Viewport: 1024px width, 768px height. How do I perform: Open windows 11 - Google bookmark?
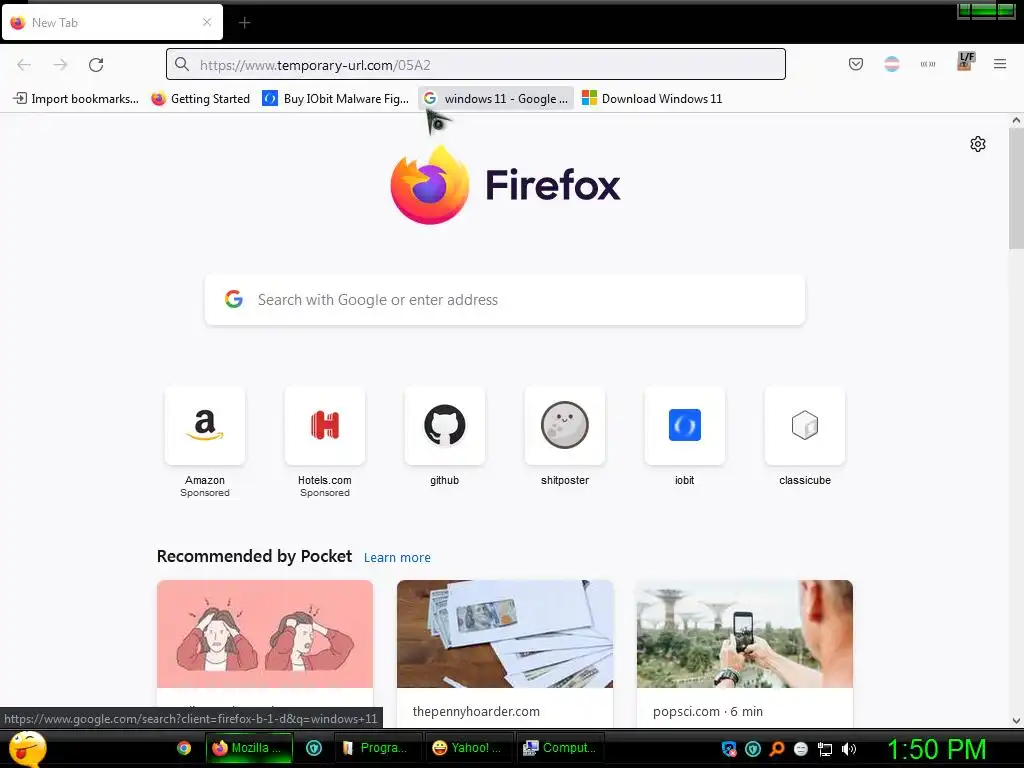496,99
